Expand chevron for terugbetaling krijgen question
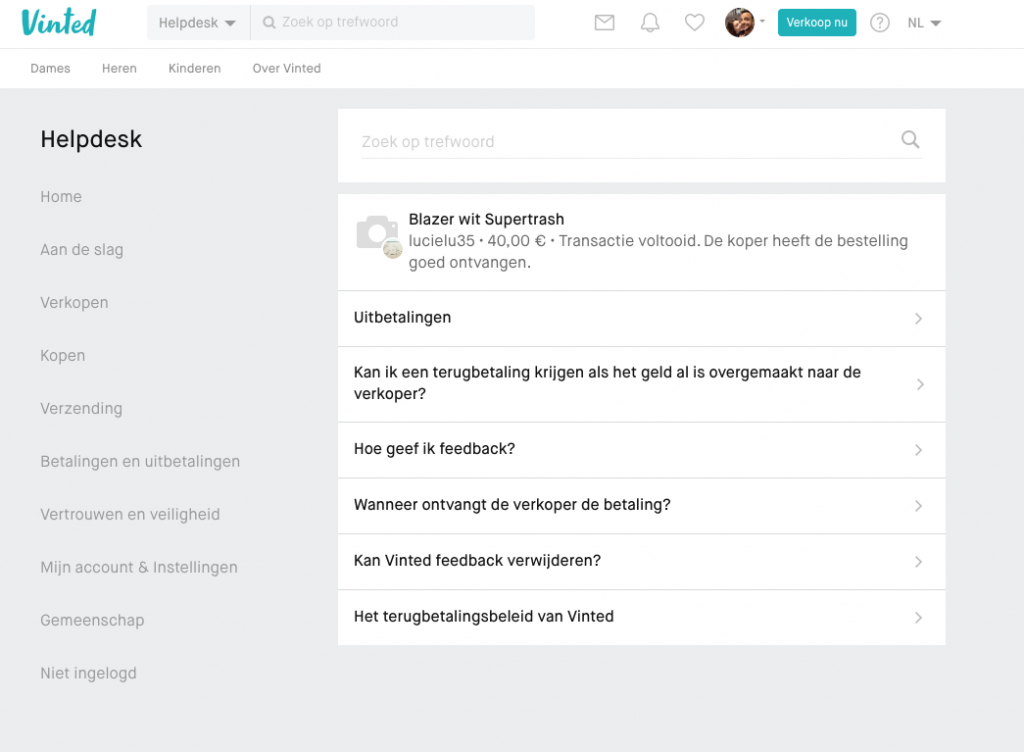 (x=920, y=384)
